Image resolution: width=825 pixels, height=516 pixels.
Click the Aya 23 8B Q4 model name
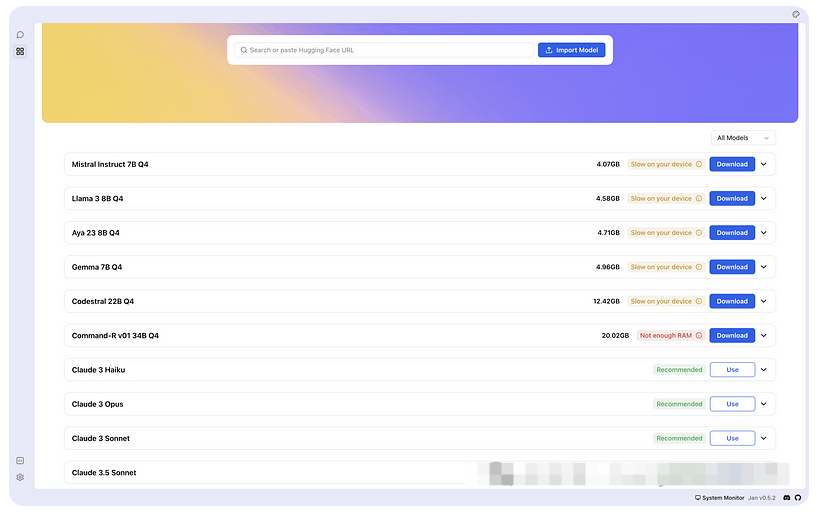point(96,232)
